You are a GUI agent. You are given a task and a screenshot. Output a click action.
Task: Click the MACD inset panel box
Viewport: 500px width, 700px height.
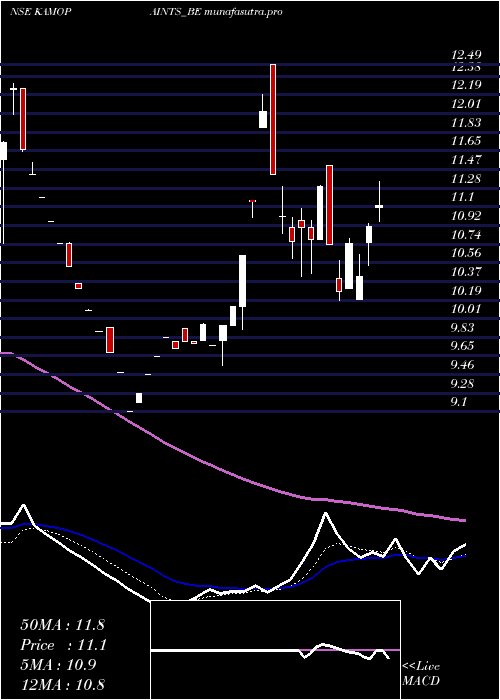(275, 650)
